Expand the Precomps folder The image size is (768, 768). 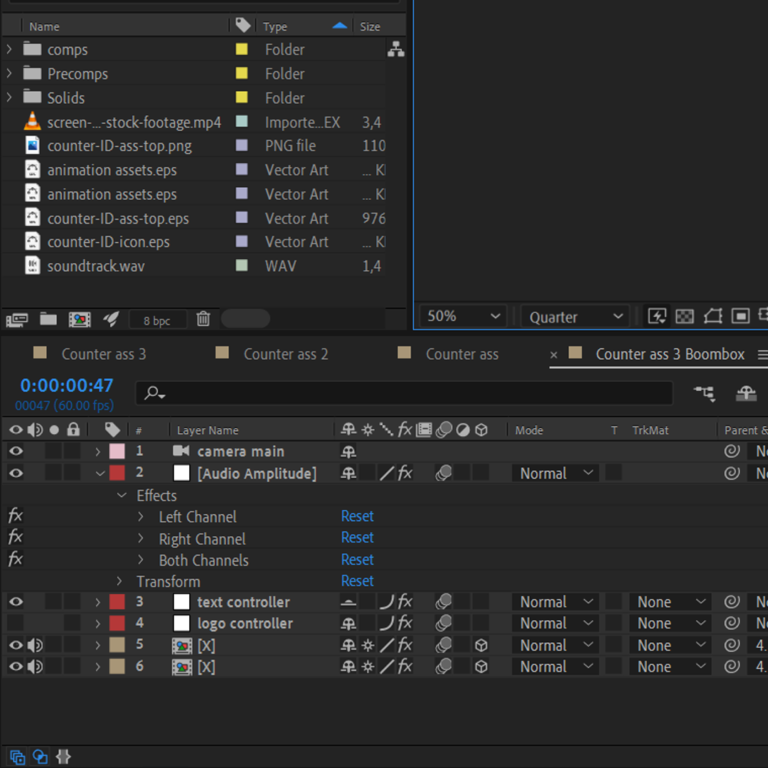(x=10, y=74)
